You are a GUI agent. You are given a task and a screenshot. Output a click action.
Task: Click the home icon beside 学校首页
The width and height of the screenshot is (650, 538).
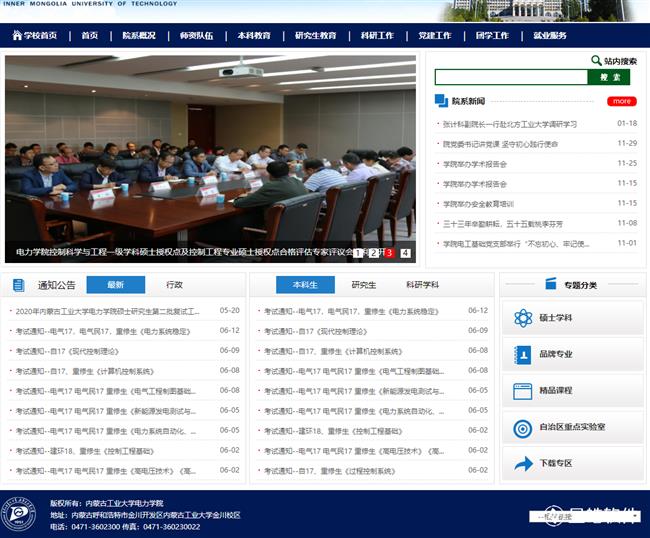click(17, 36)
